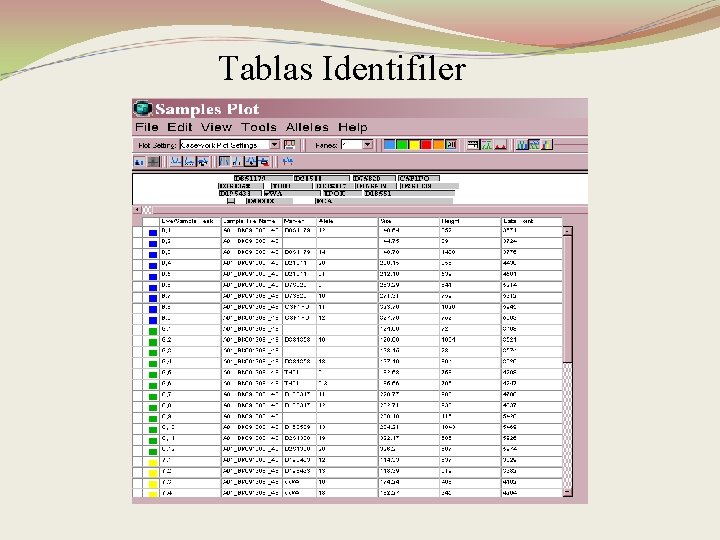Open the Help menu
The width and height of the screenshot is (720, 540).
[353, 127]
